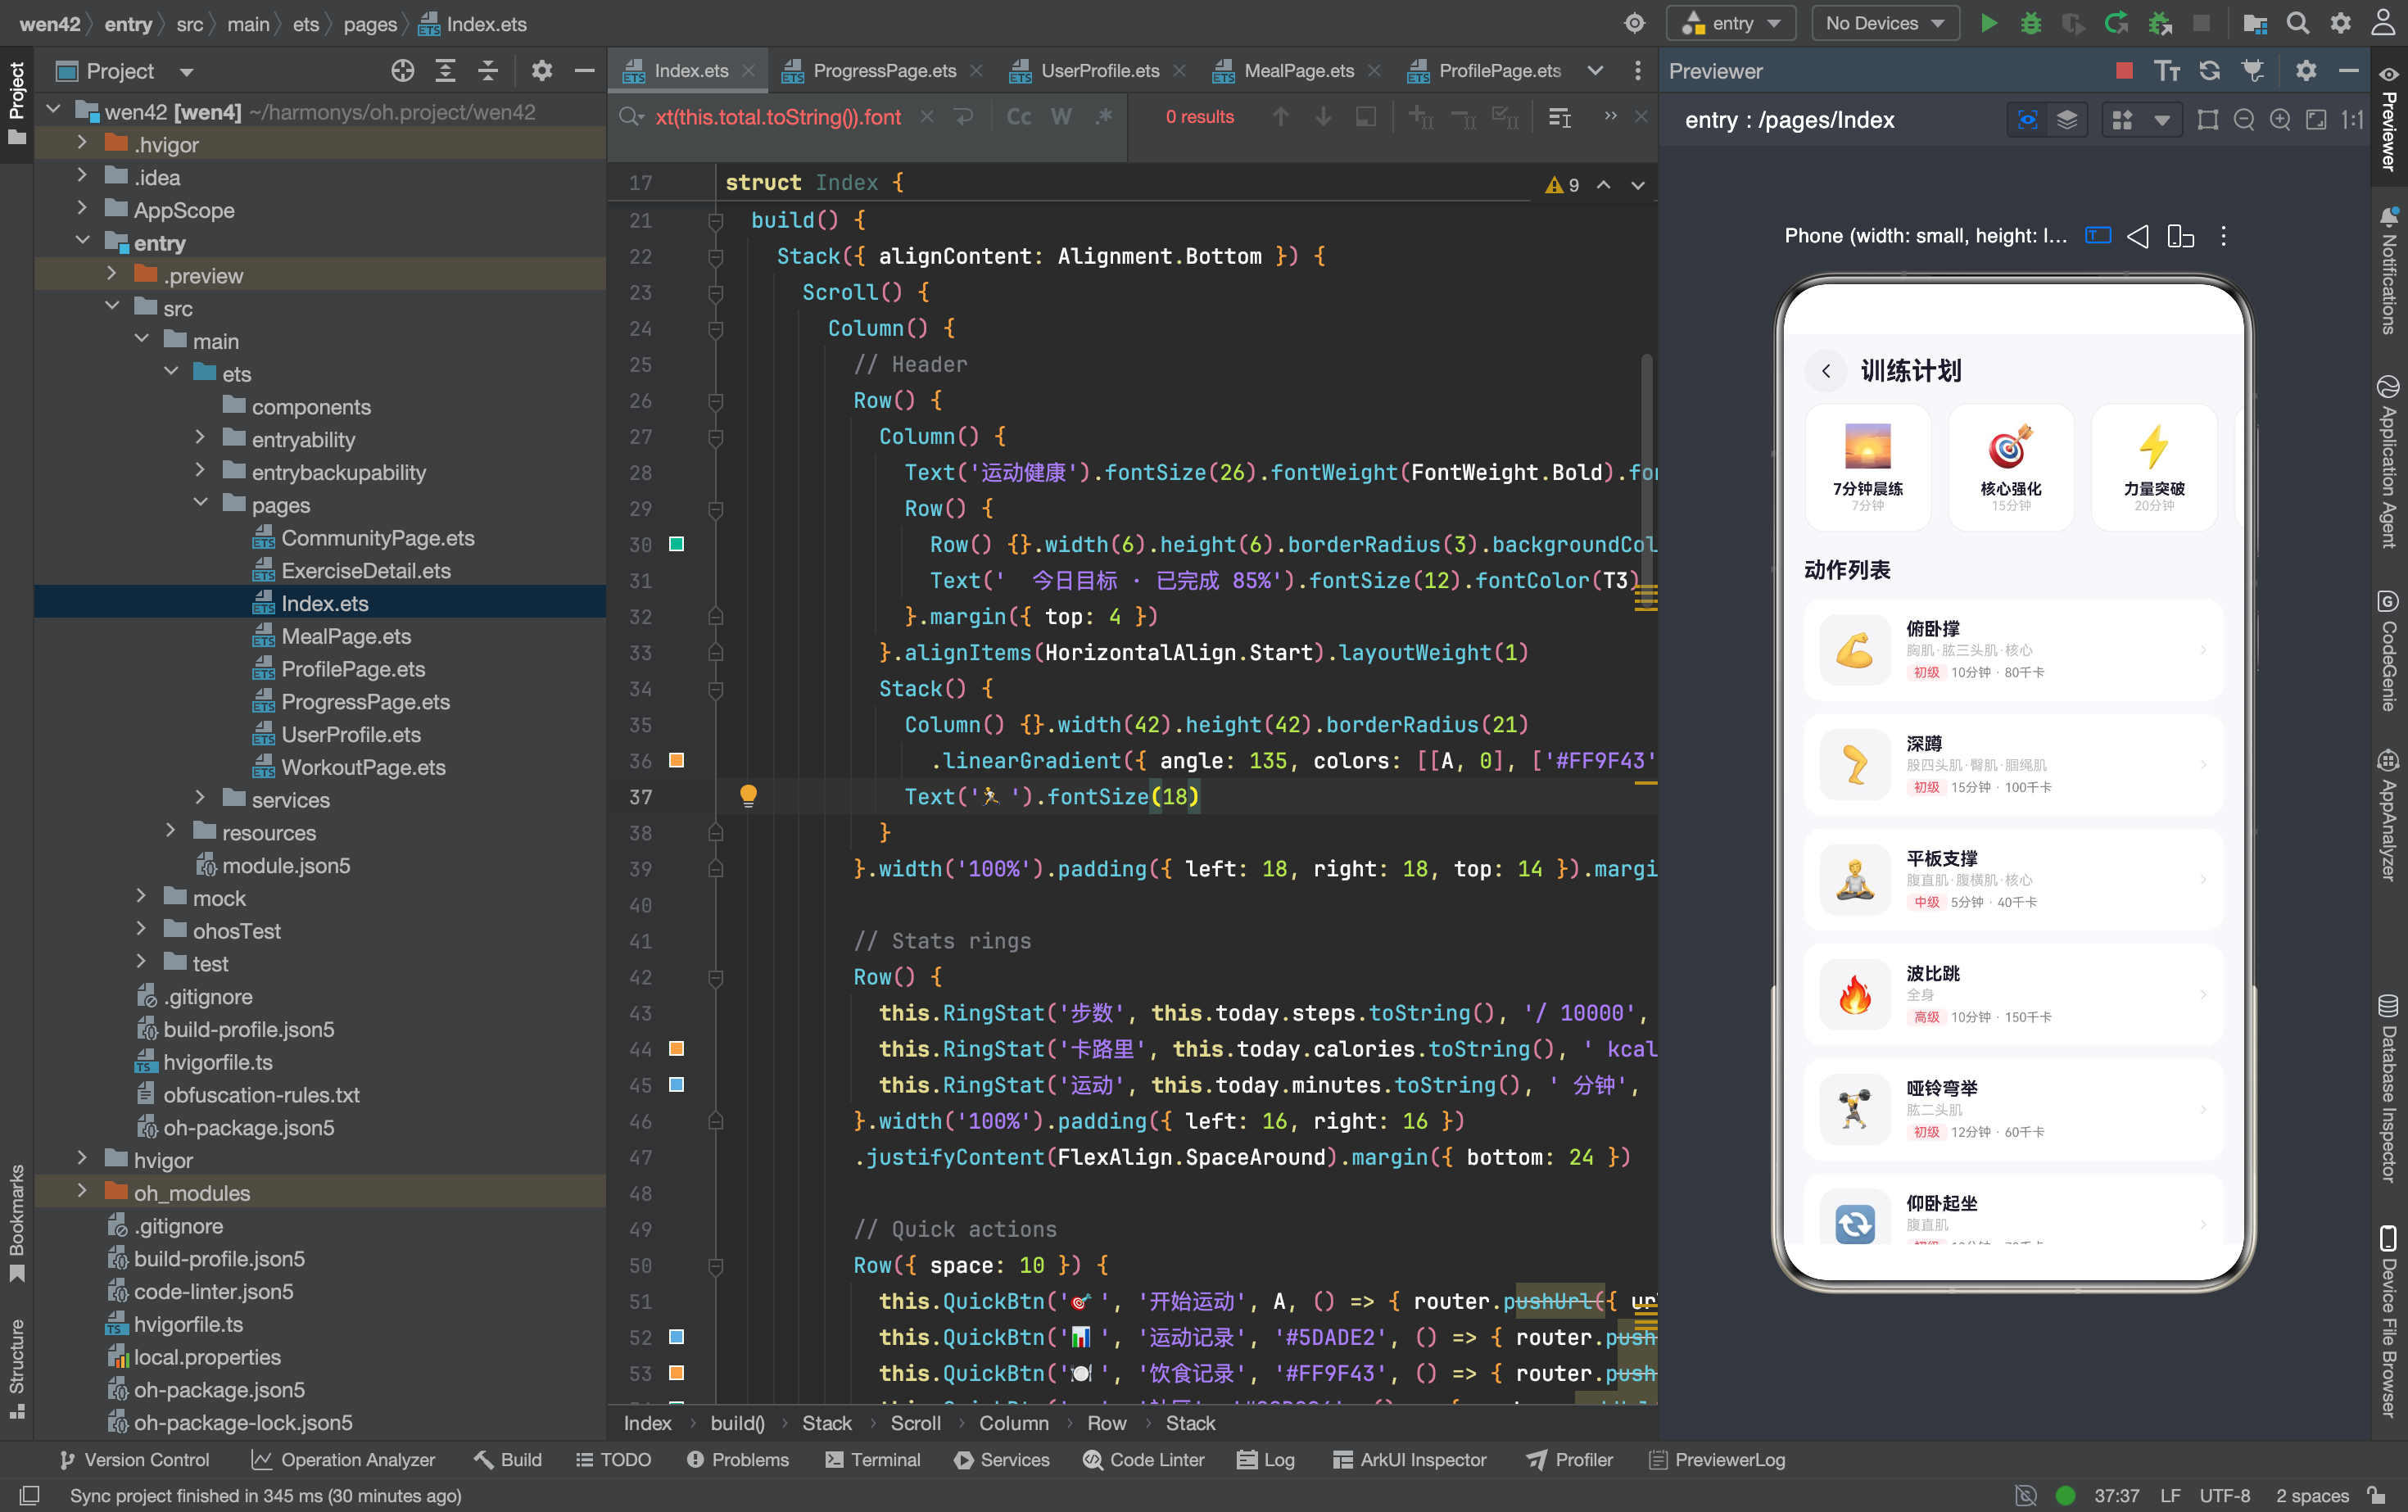Toggle the Bookmarks tool window side tab
Viewport: 2408px width, 1512px height.
(x=17, y=1223)
